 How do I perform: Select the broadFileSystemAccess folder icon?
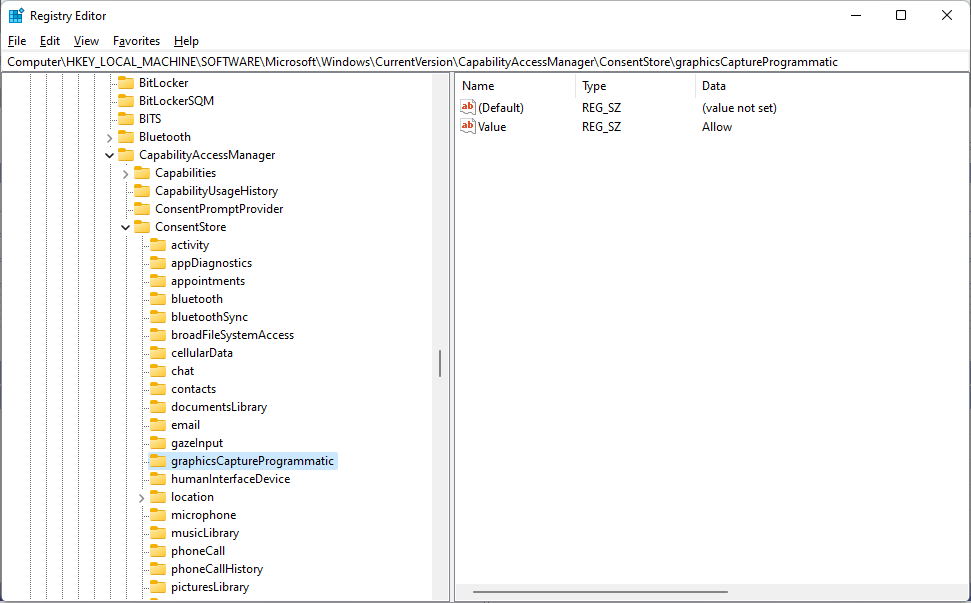click(157, 335)
